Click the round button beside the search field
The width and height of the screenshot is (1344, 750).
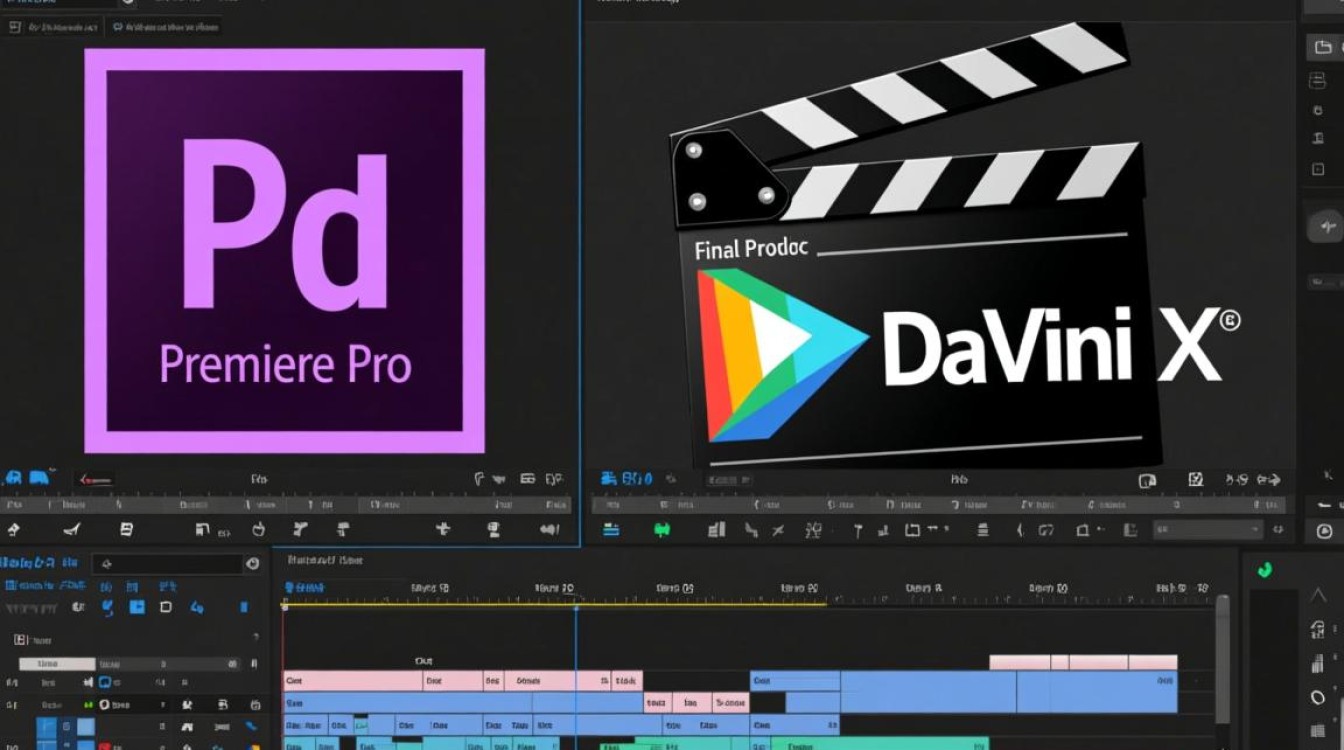[252, 565]
